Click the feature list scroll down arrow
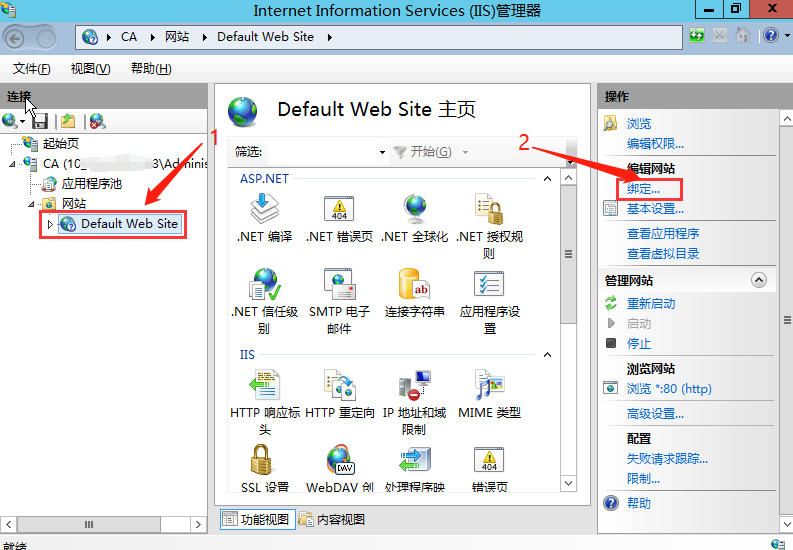 [x=568, y=484]
